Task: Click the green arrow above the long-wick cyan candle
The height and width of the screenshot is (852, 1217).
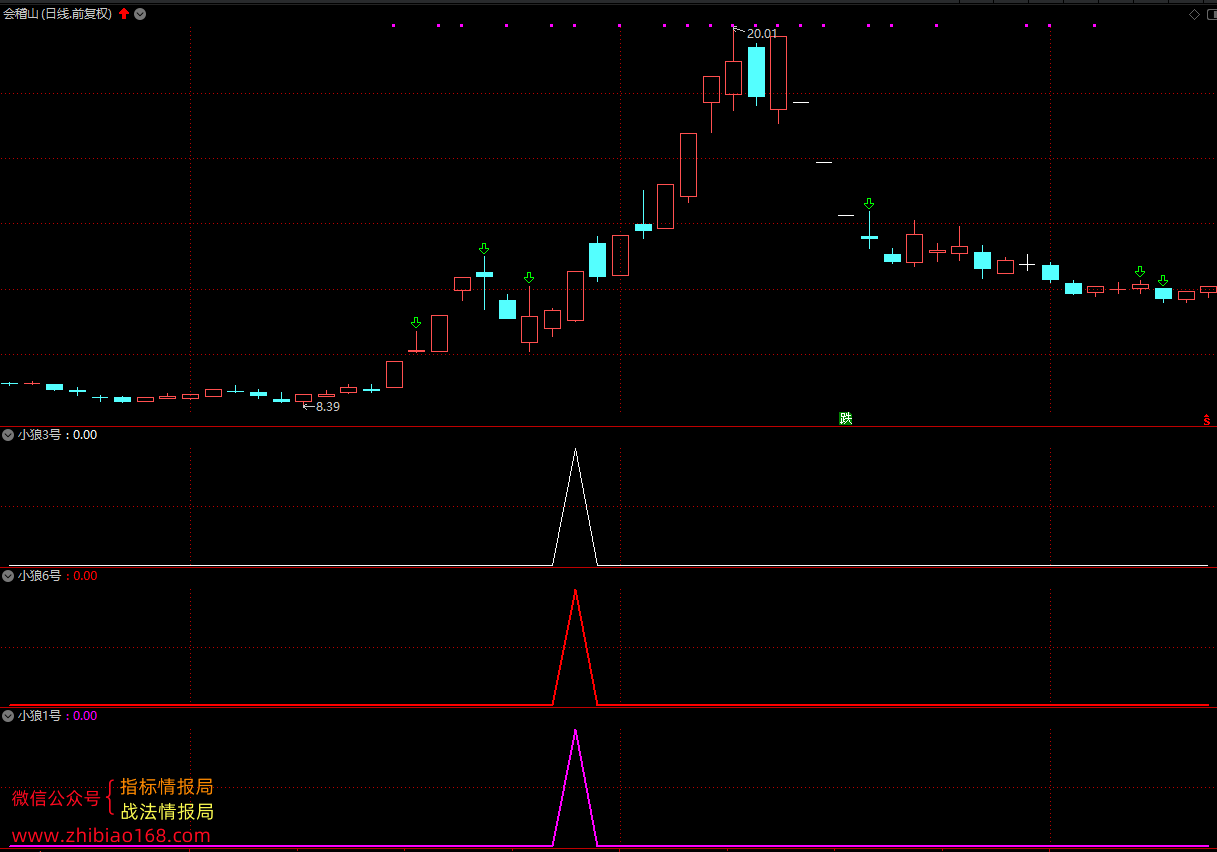Action: tap(484, 248)
